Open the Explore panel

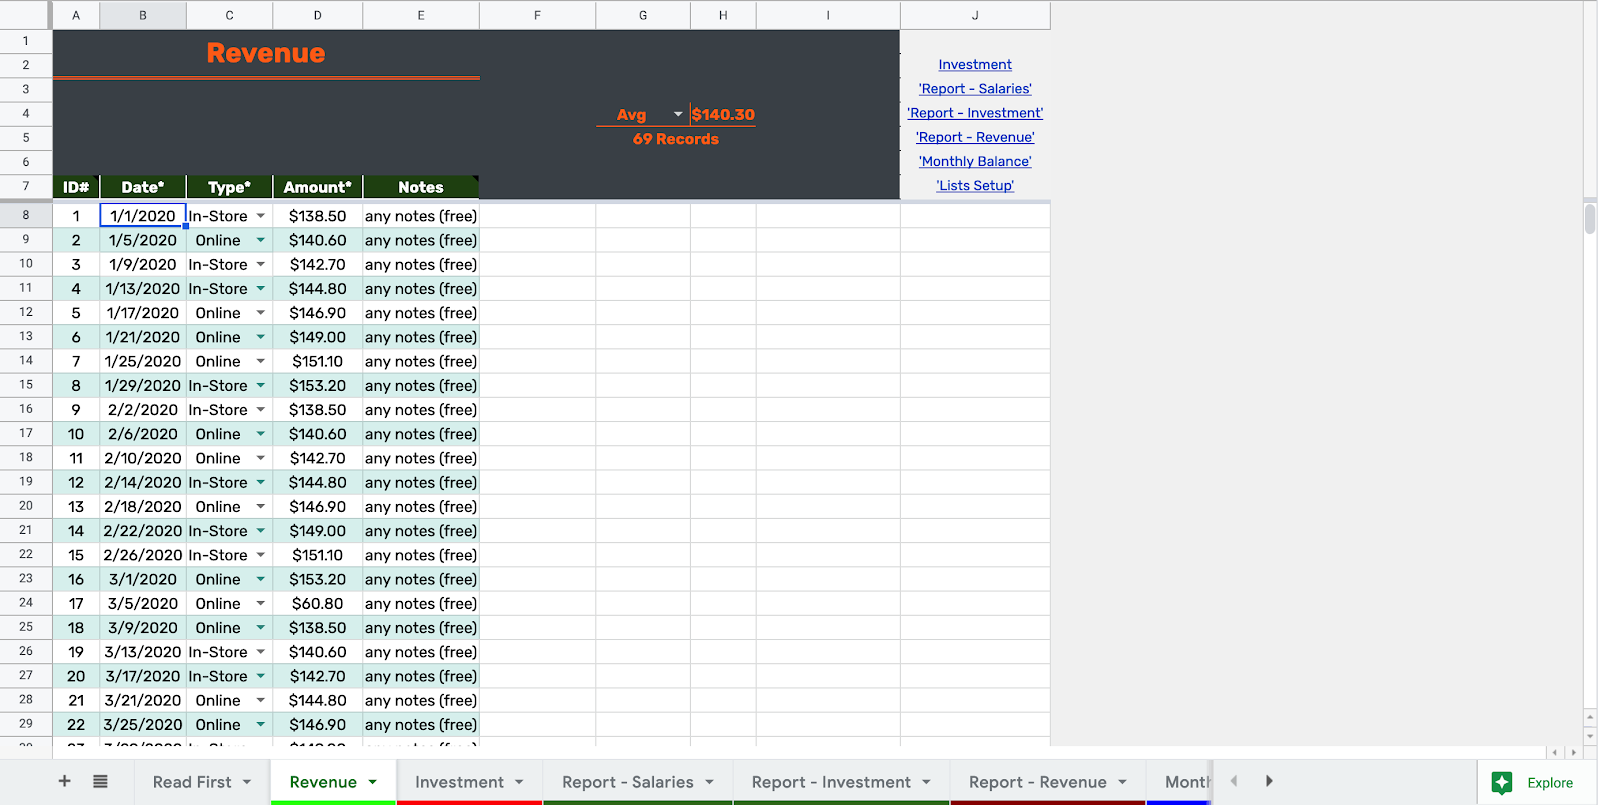pos(1532,782)
